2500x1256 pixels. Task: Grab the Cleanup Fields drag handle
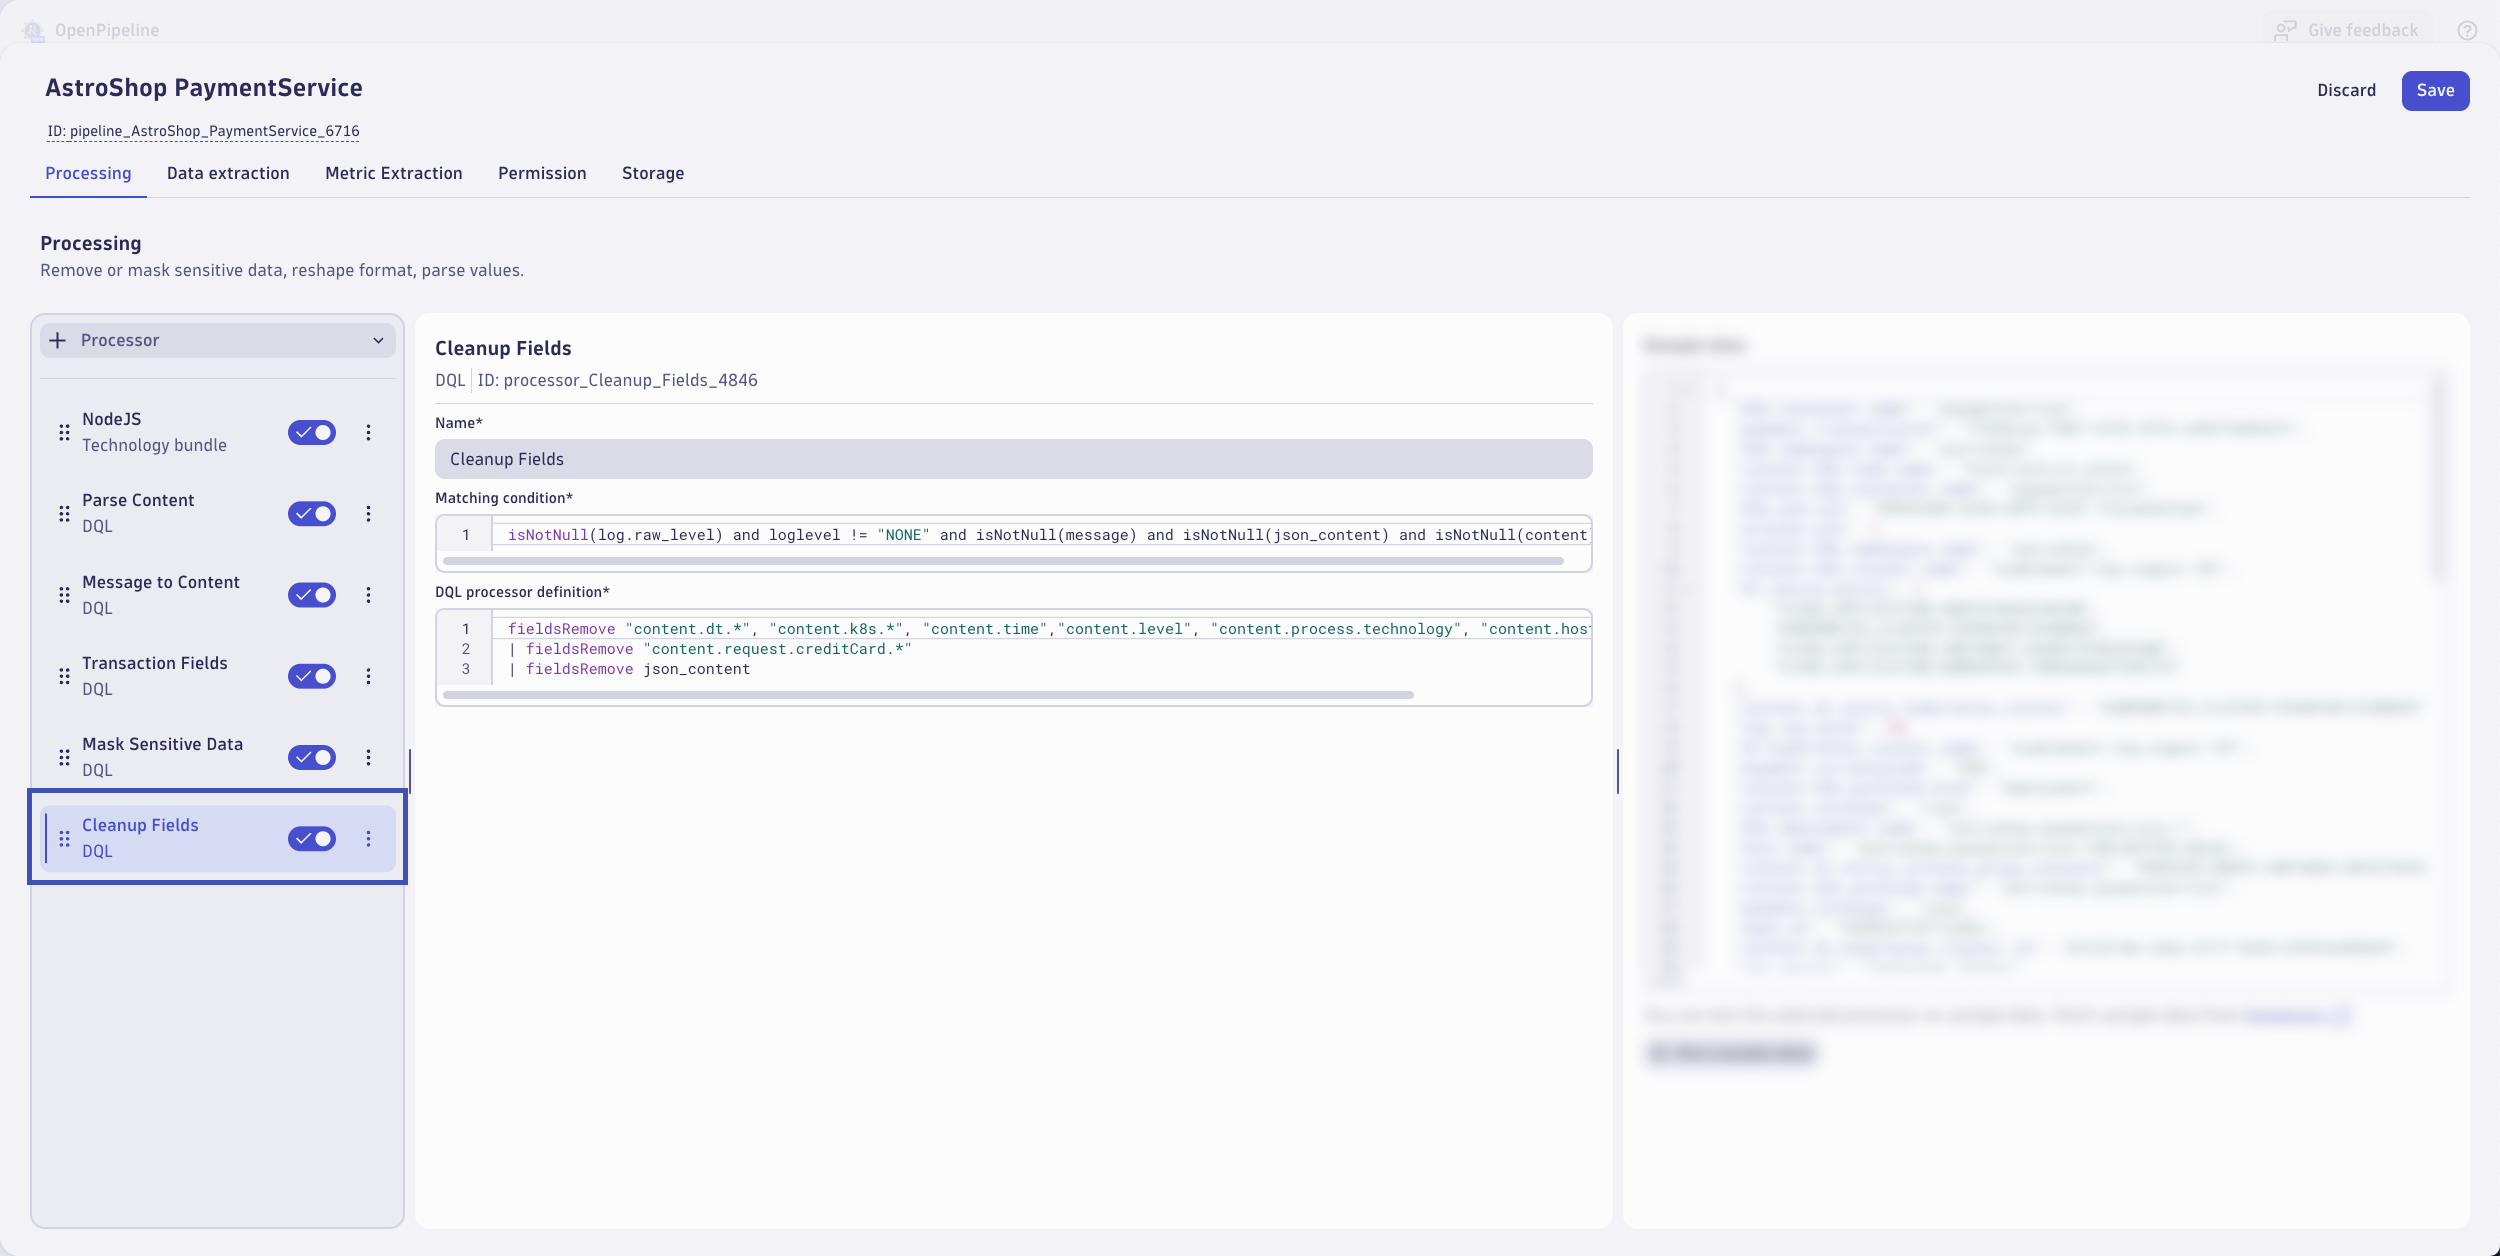coord(64,838)
